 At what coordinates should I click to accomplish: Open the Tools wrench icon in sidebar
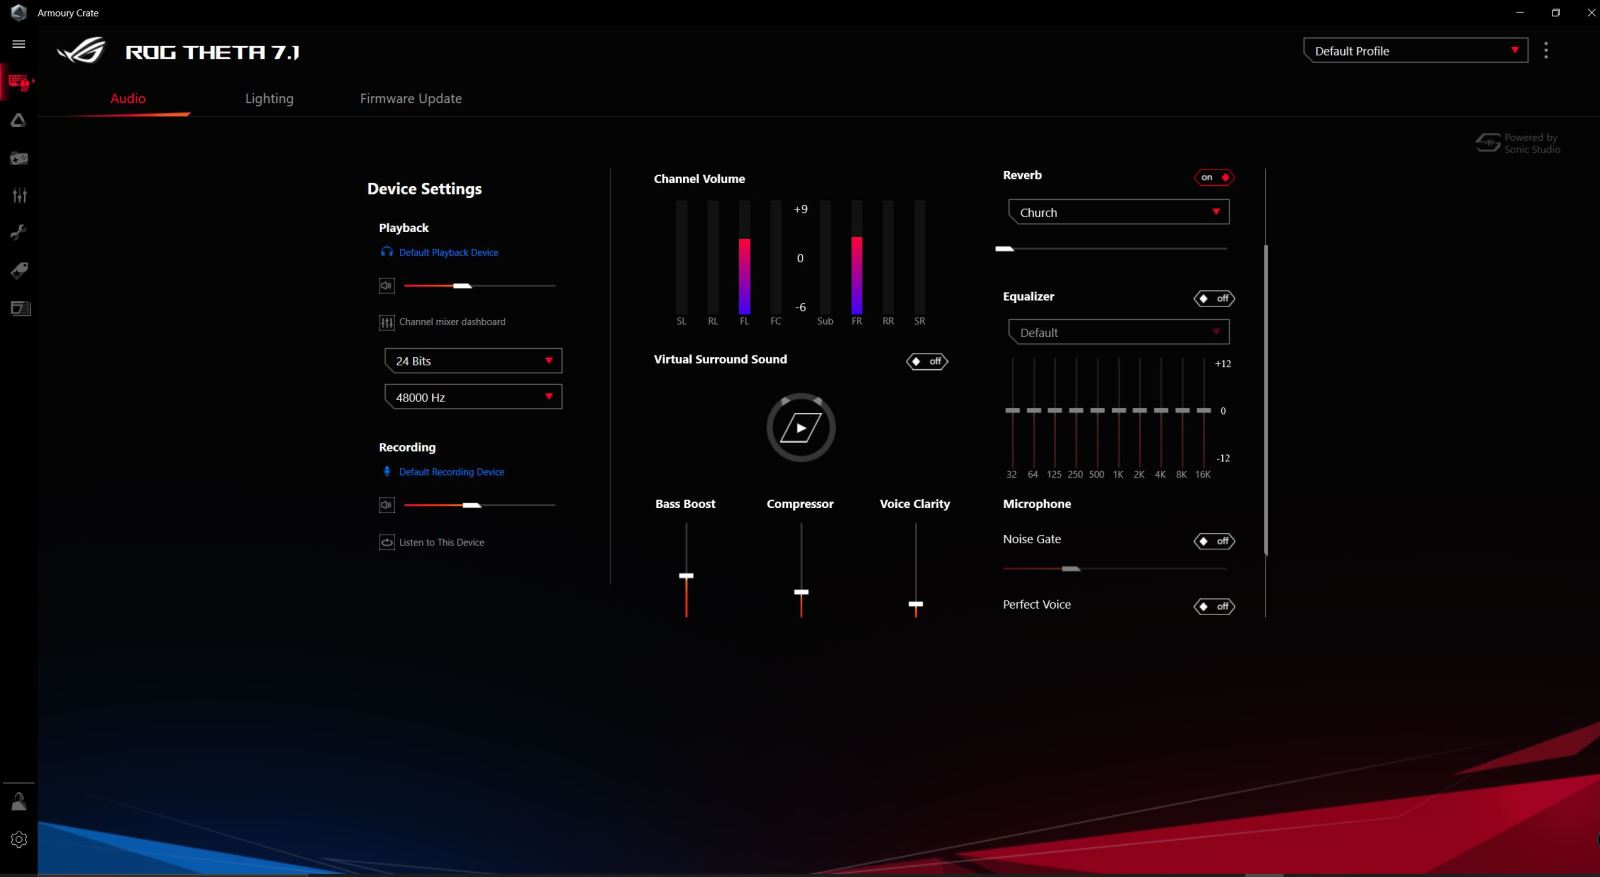(x=18, y=232)
